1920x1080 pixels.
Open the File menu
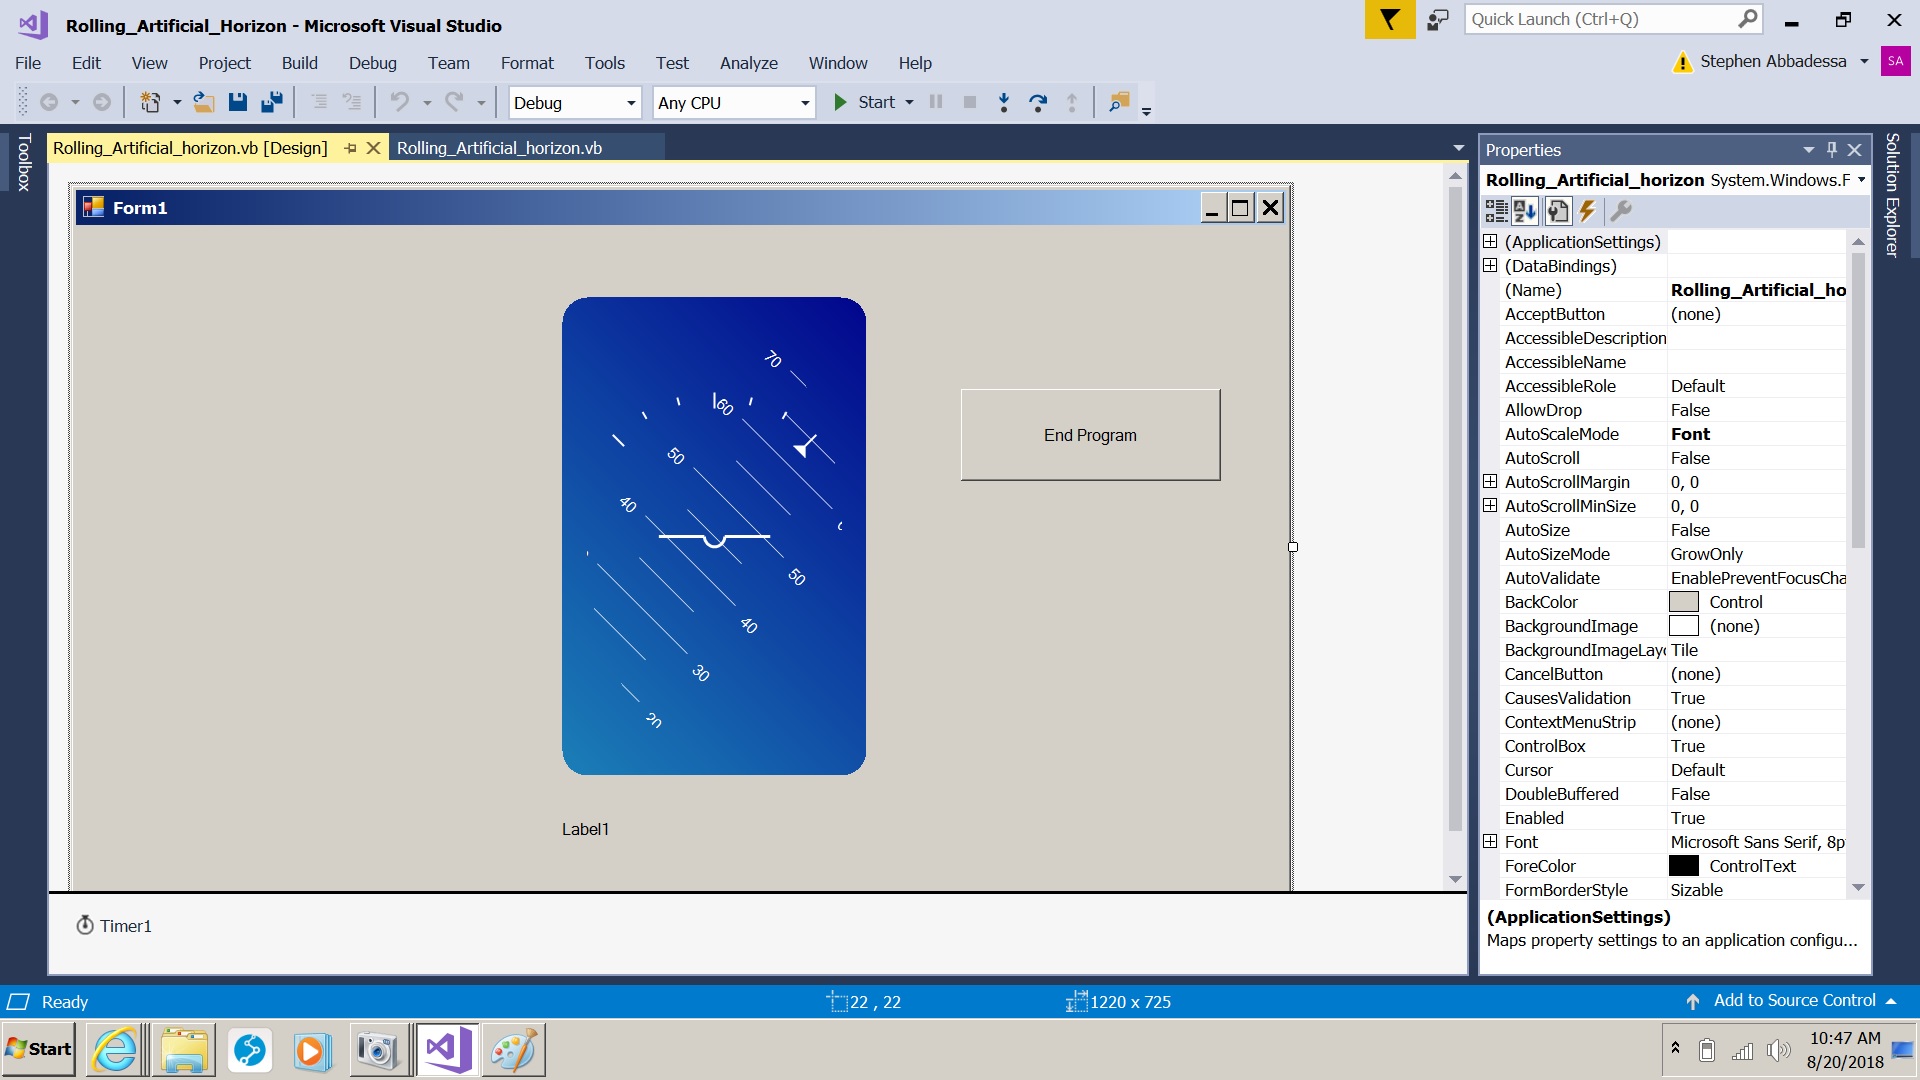click(28, 63)
